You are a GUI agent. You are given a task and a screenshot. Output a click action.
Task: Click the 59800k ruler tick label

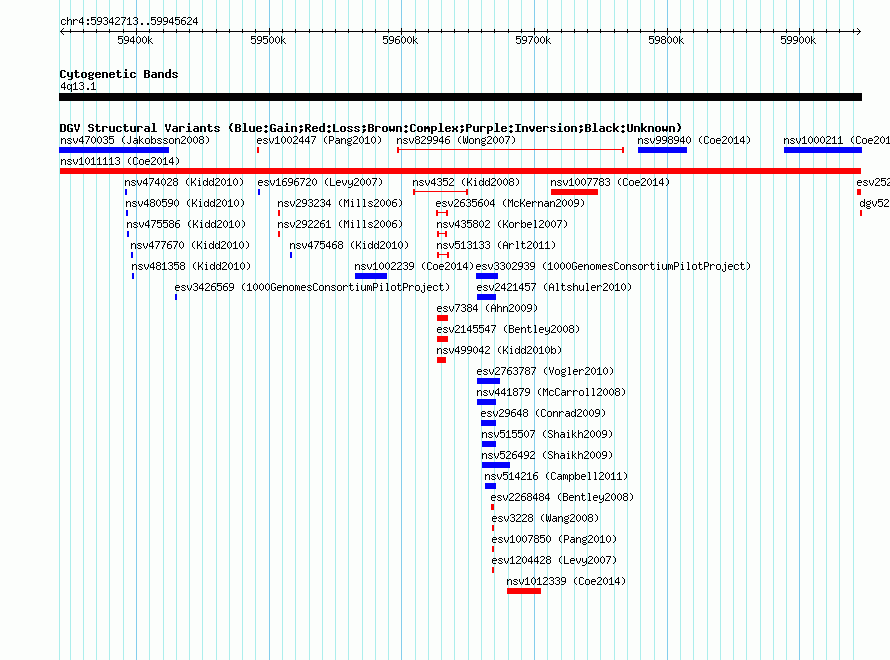pyautogui.click(x=666, y=40)
